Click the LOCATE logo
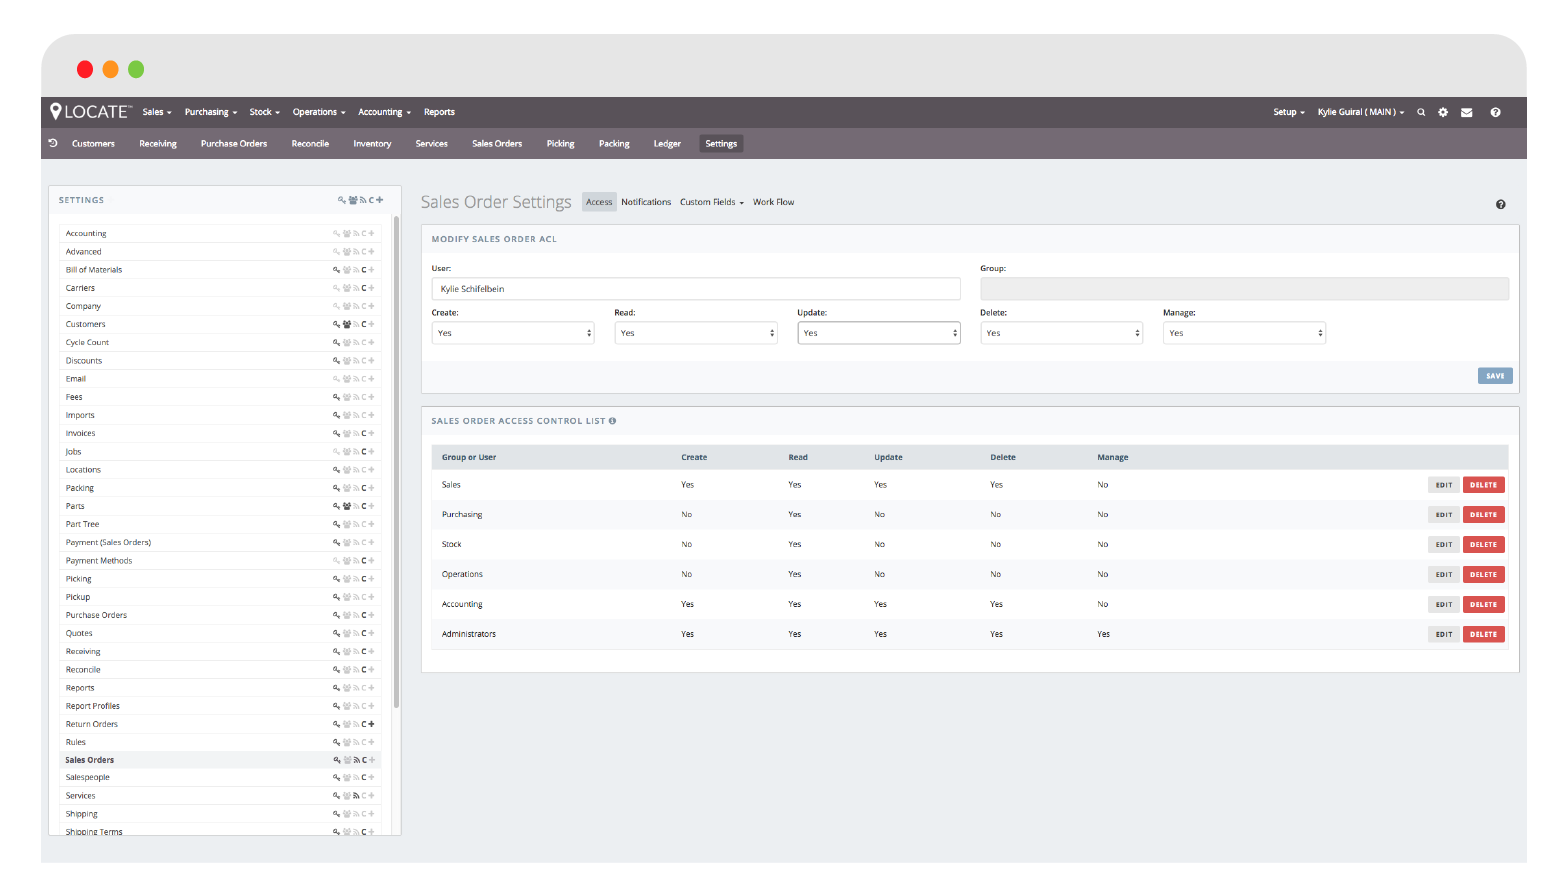This screenshot has width=1568, height=894. click(90, 111)
